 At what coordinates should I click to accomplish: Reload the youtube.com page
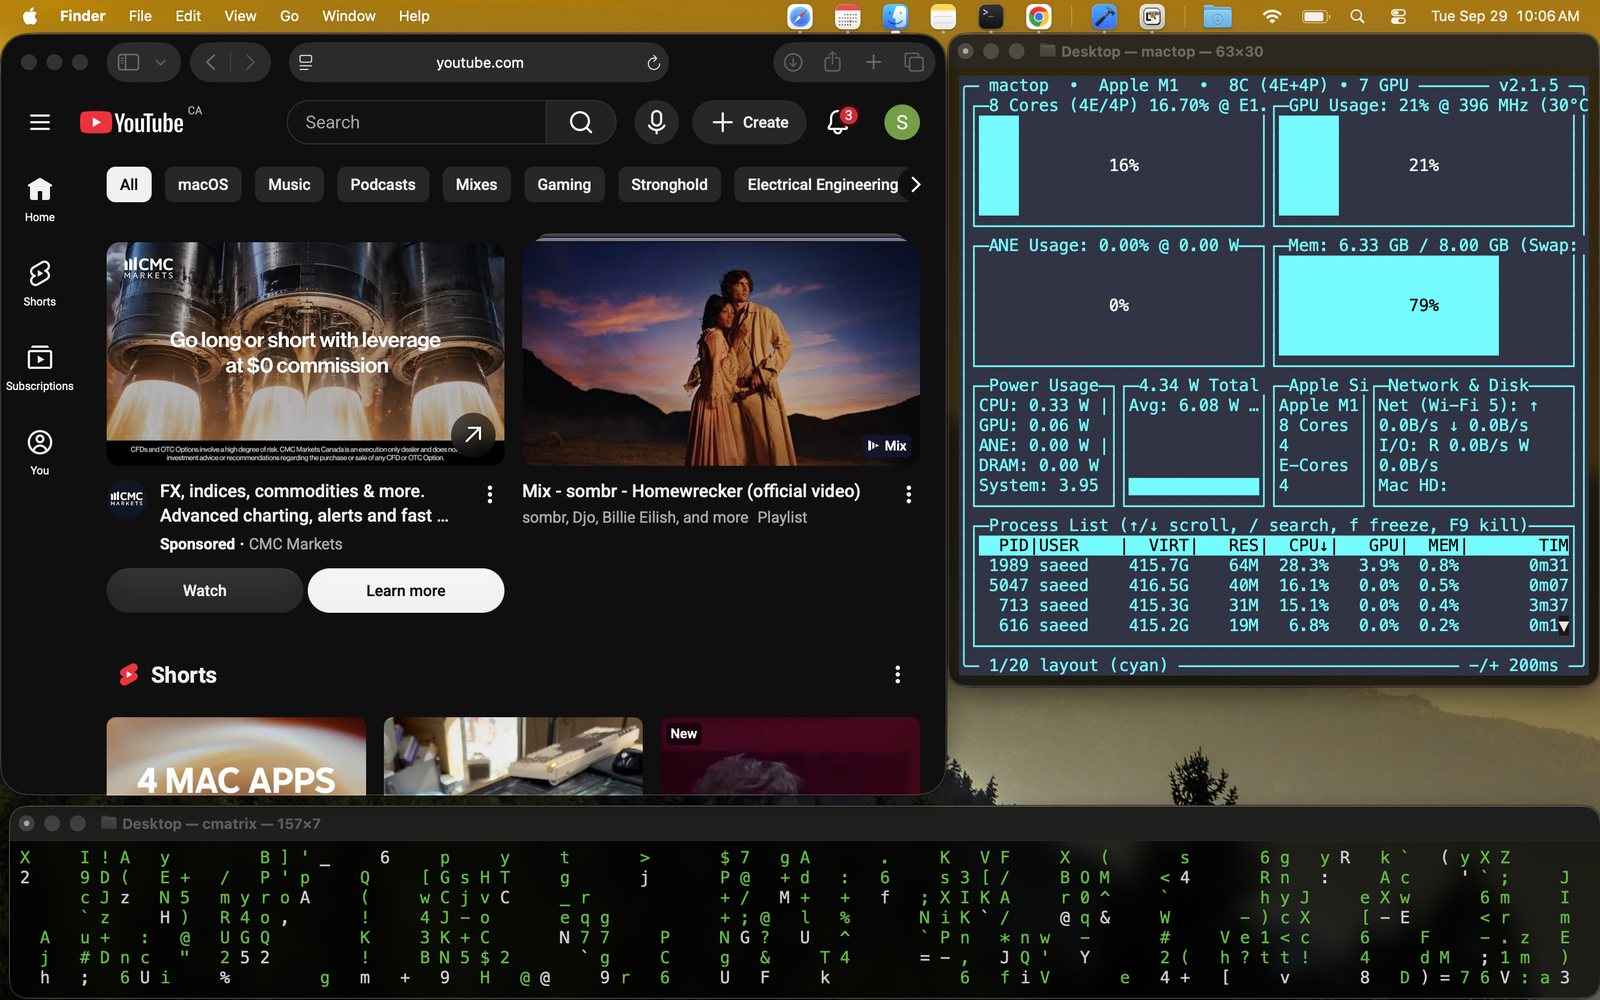[x=653, y=62]
